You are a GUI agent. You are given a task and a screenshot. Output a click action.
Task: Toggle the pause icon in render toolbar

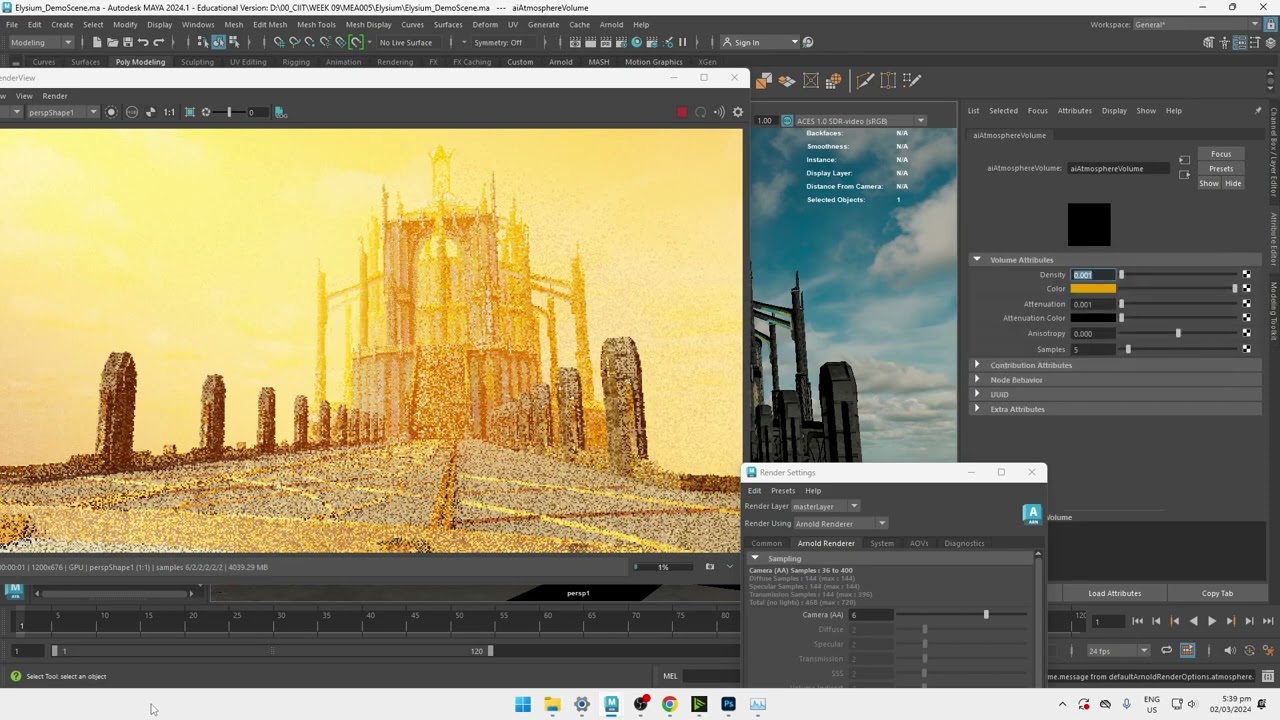click(x=683, y=42)
